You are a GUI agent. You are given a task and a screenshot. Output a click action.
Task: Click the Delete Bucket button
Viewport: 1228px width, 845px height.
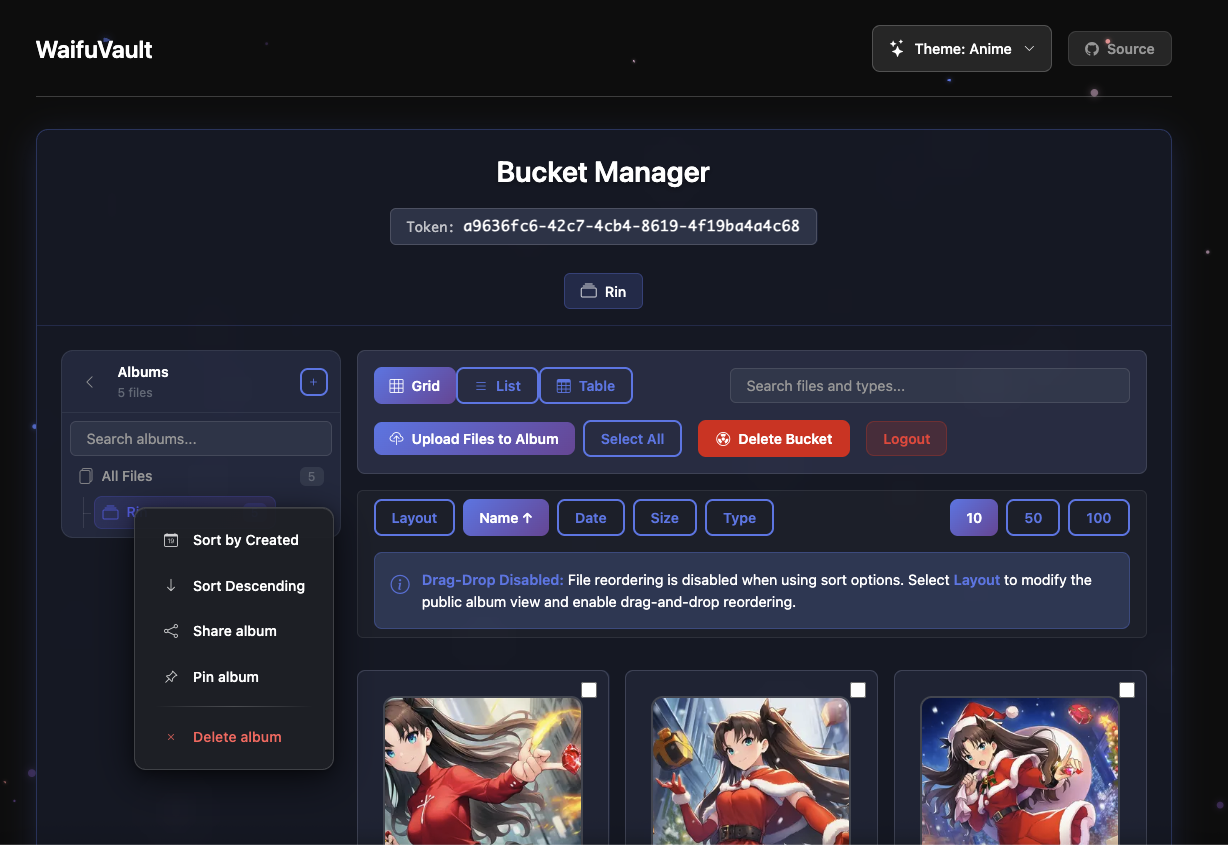point(774,439)
